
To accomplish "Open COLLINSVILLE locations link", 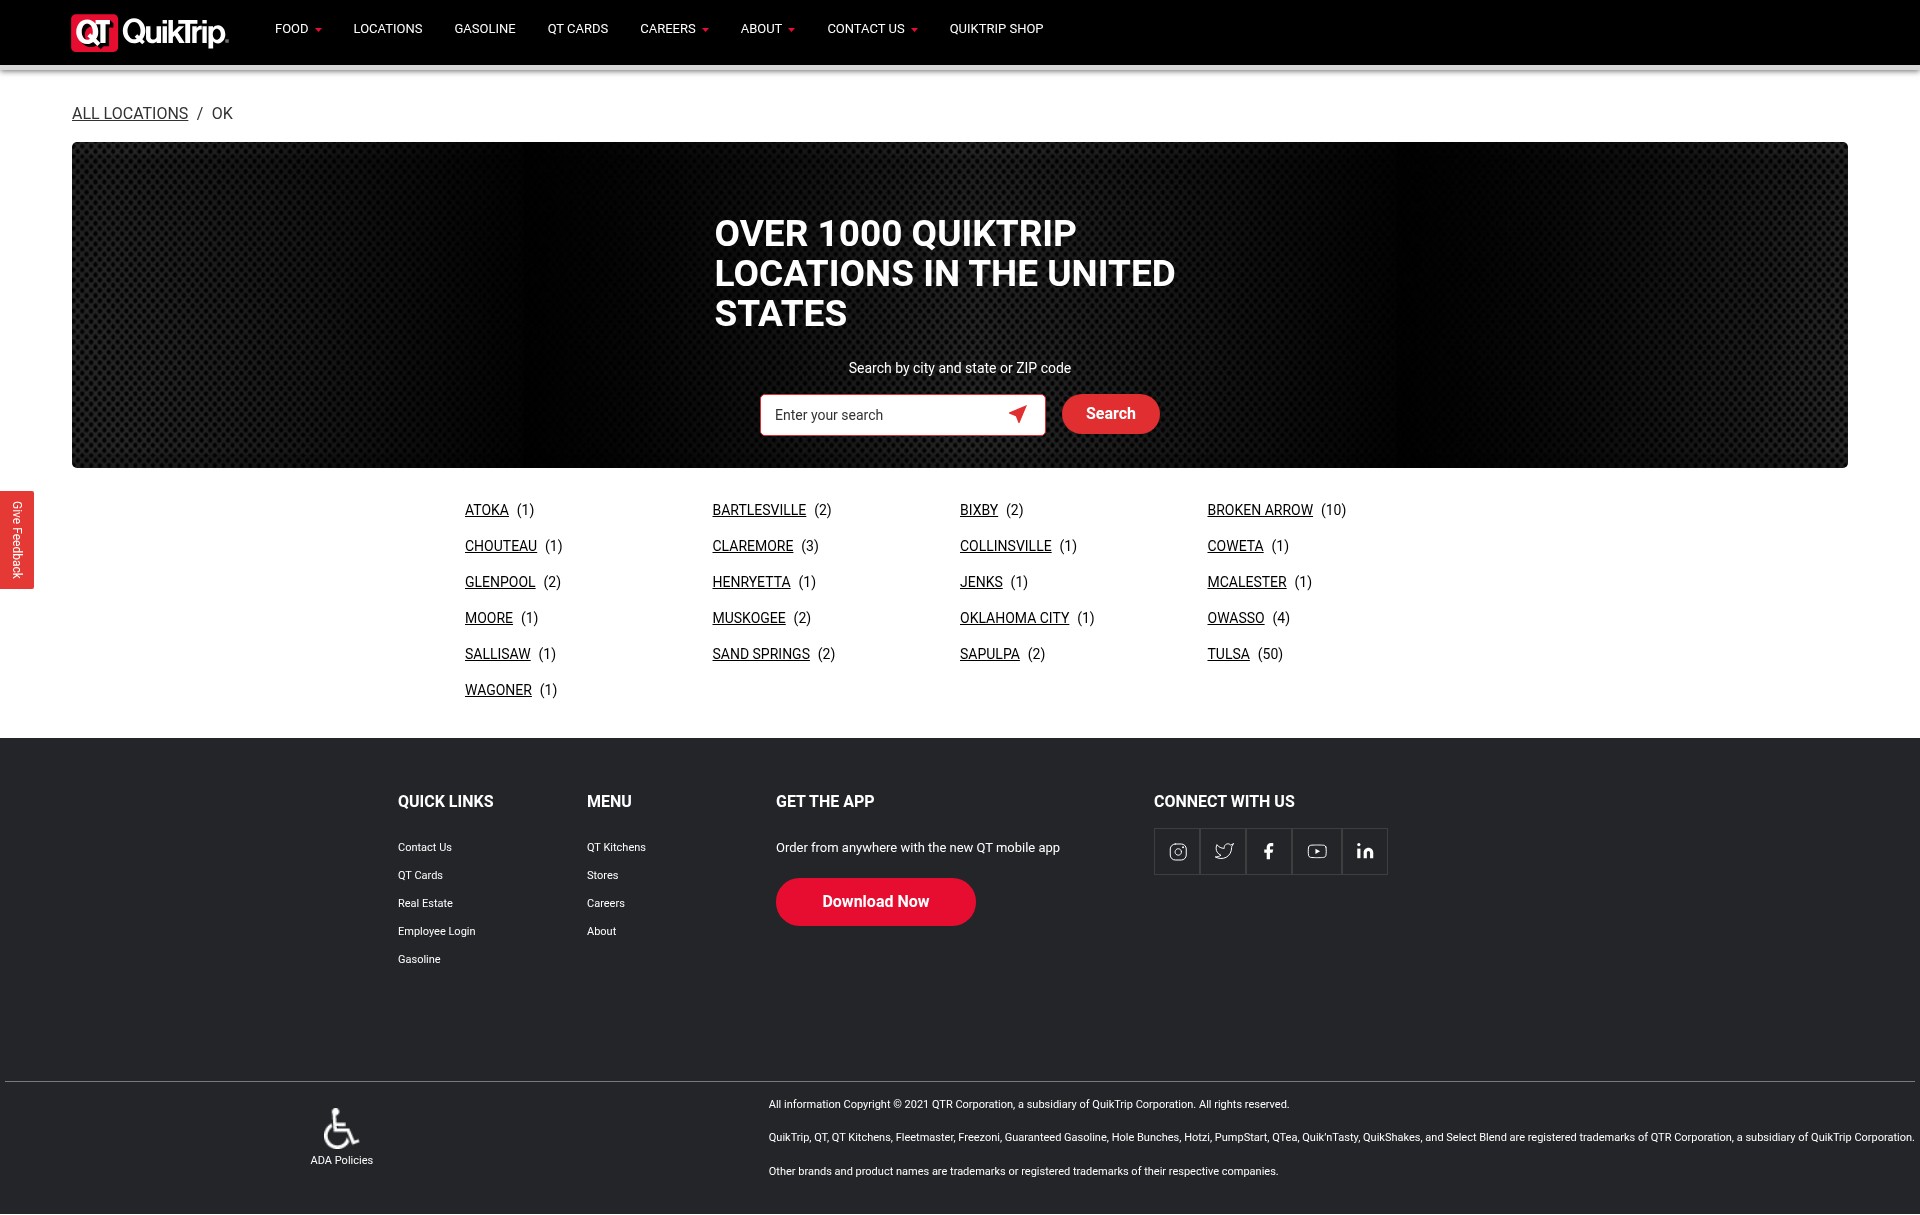I will coord(1006,546).
